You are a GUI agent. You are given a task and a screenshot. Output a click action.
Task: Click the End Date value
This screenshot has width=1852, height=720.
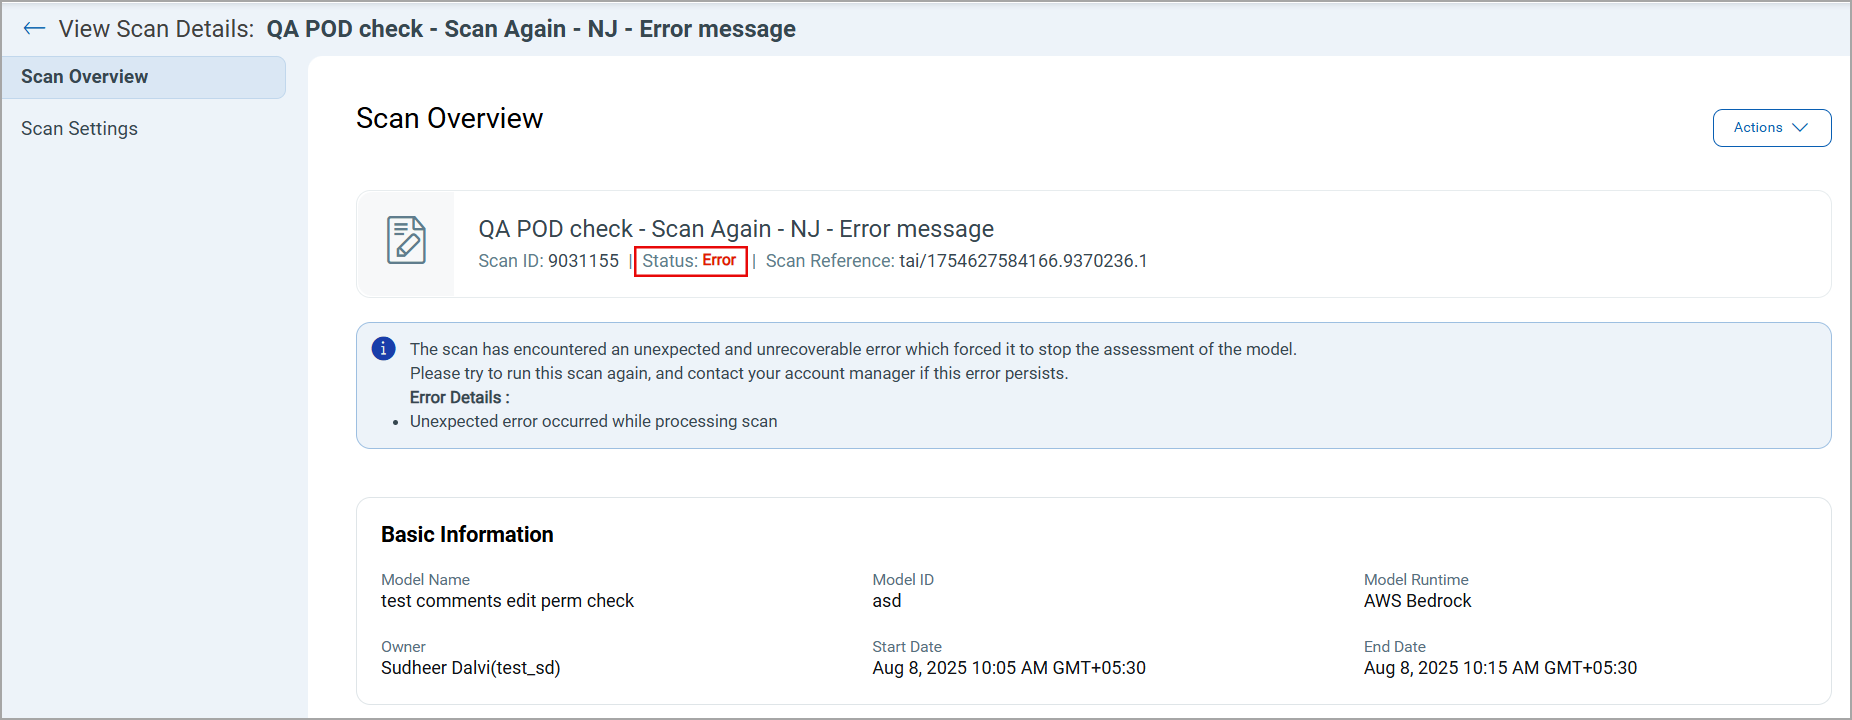[1500, 668]
